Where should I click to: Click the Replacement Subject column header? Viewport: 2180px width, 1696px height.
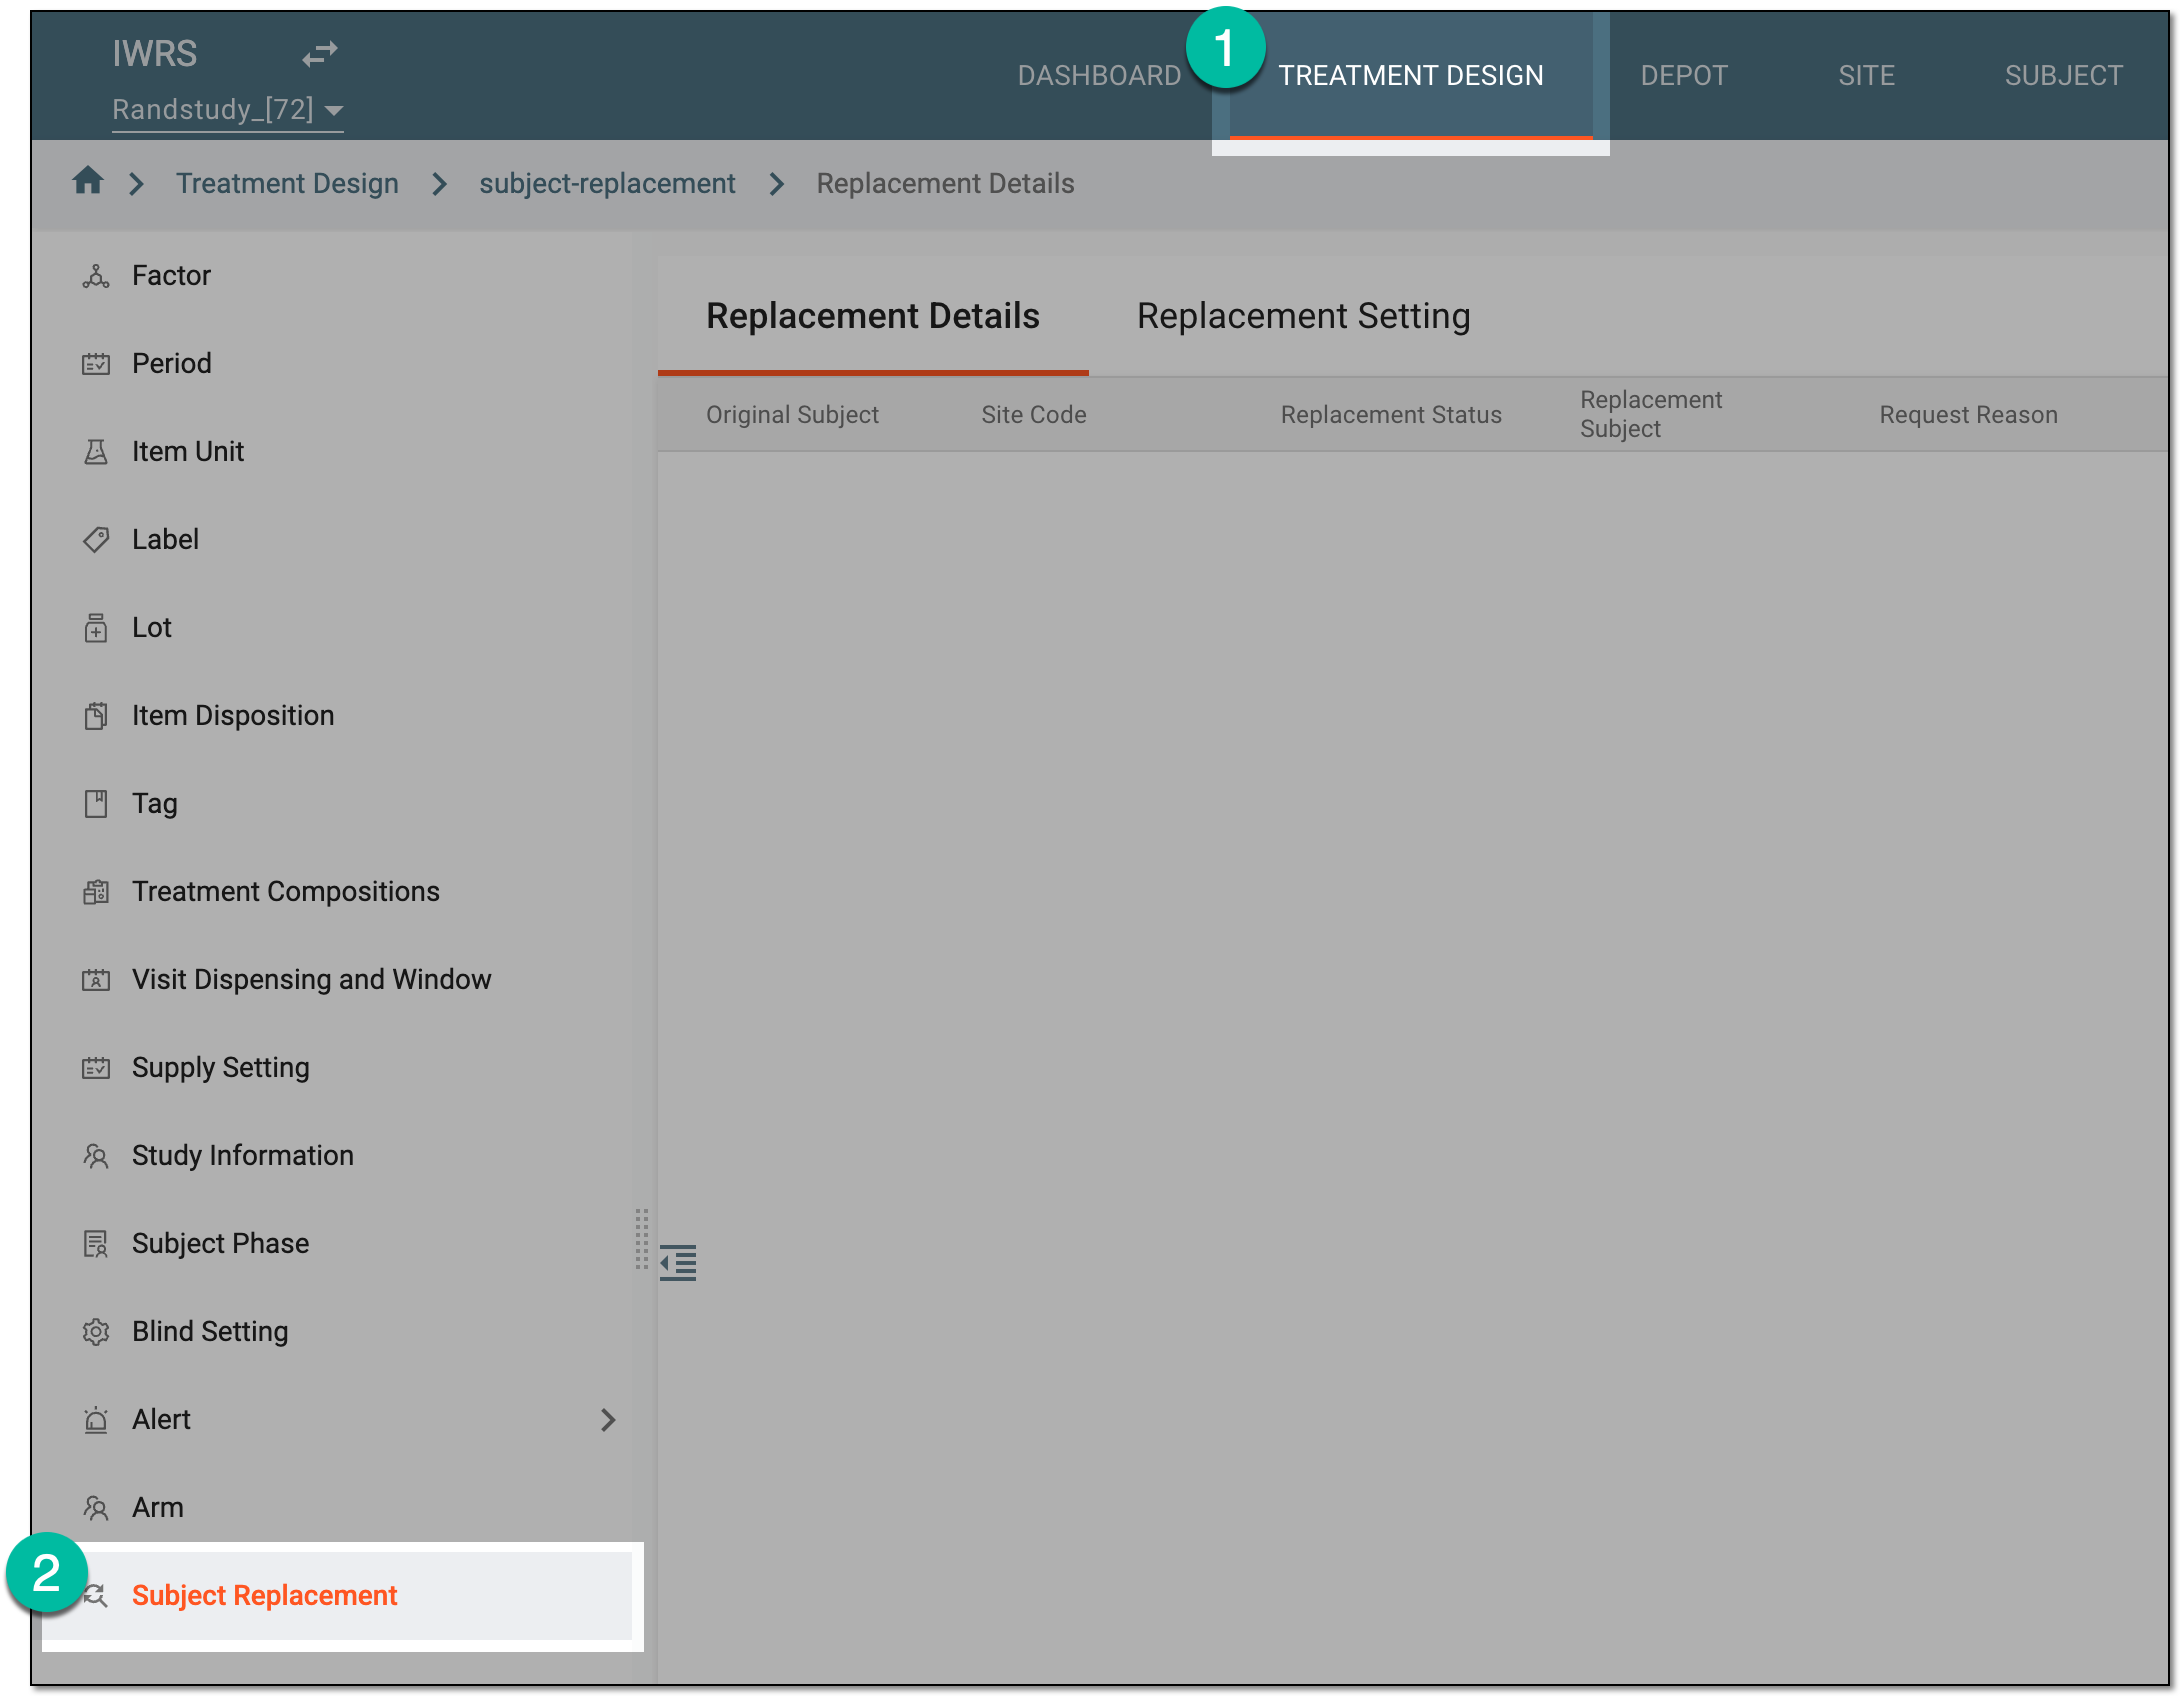pos(1651,414)
